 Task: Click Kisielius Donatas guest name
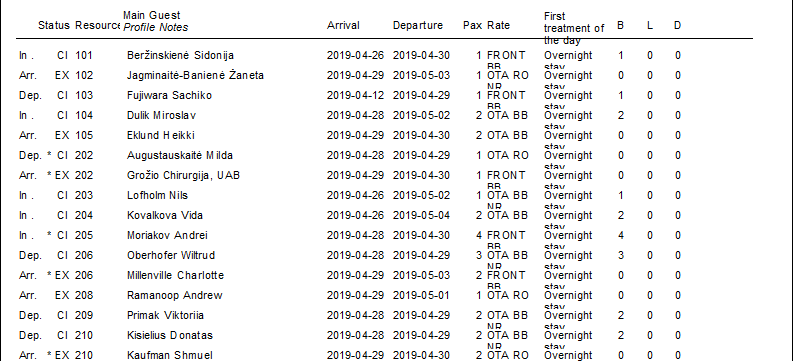point(170,335)
